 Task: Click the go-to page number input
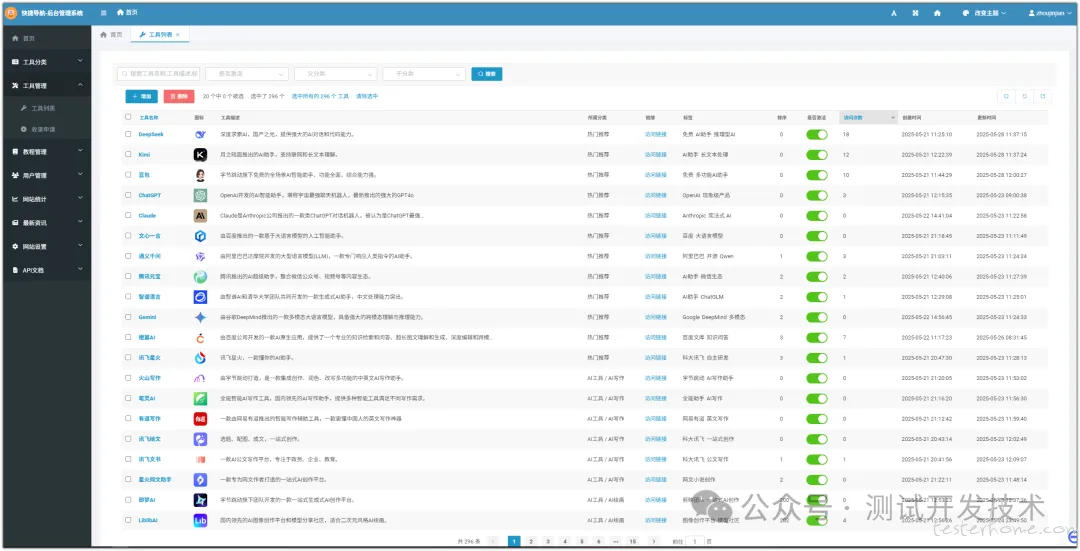click(x=694, y=541)
